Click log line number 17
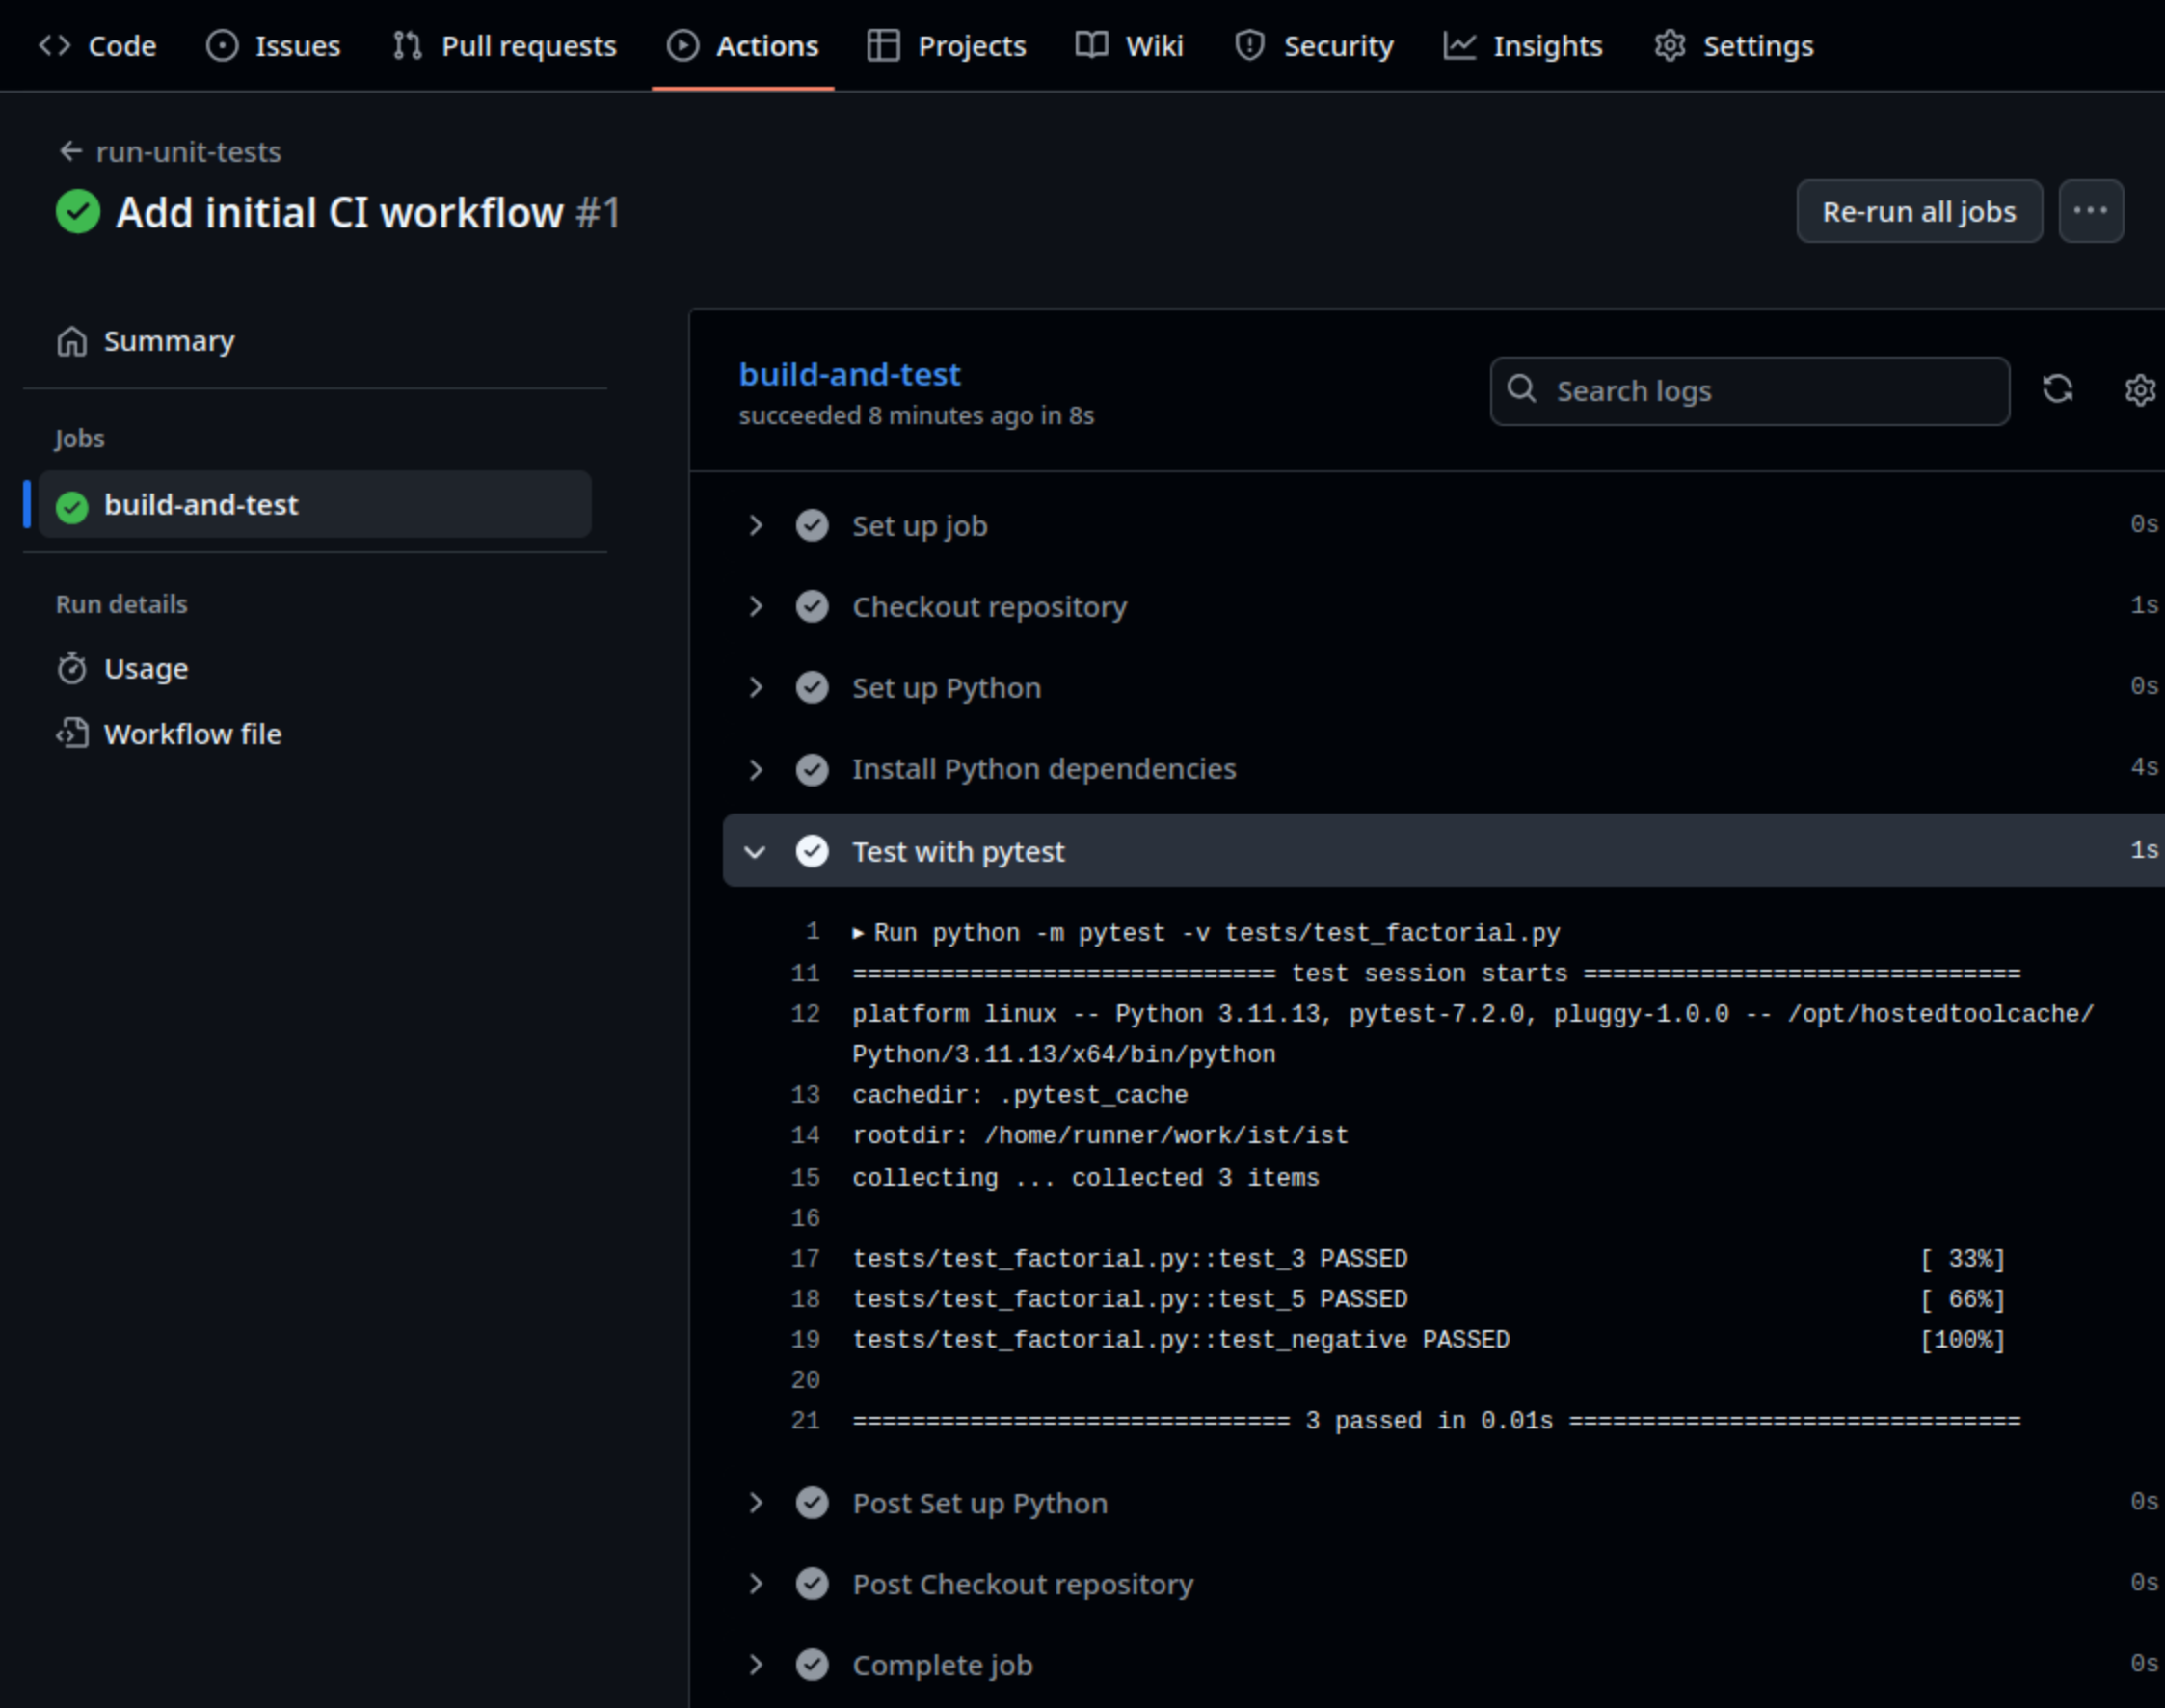 tap(805, 1258)
